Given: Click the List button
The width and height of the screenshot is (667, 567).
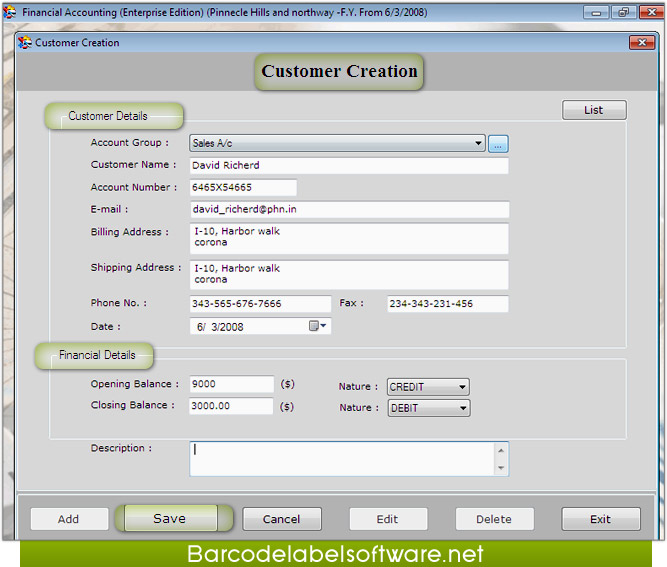Looking at the screenshot, I should (594, 110).
